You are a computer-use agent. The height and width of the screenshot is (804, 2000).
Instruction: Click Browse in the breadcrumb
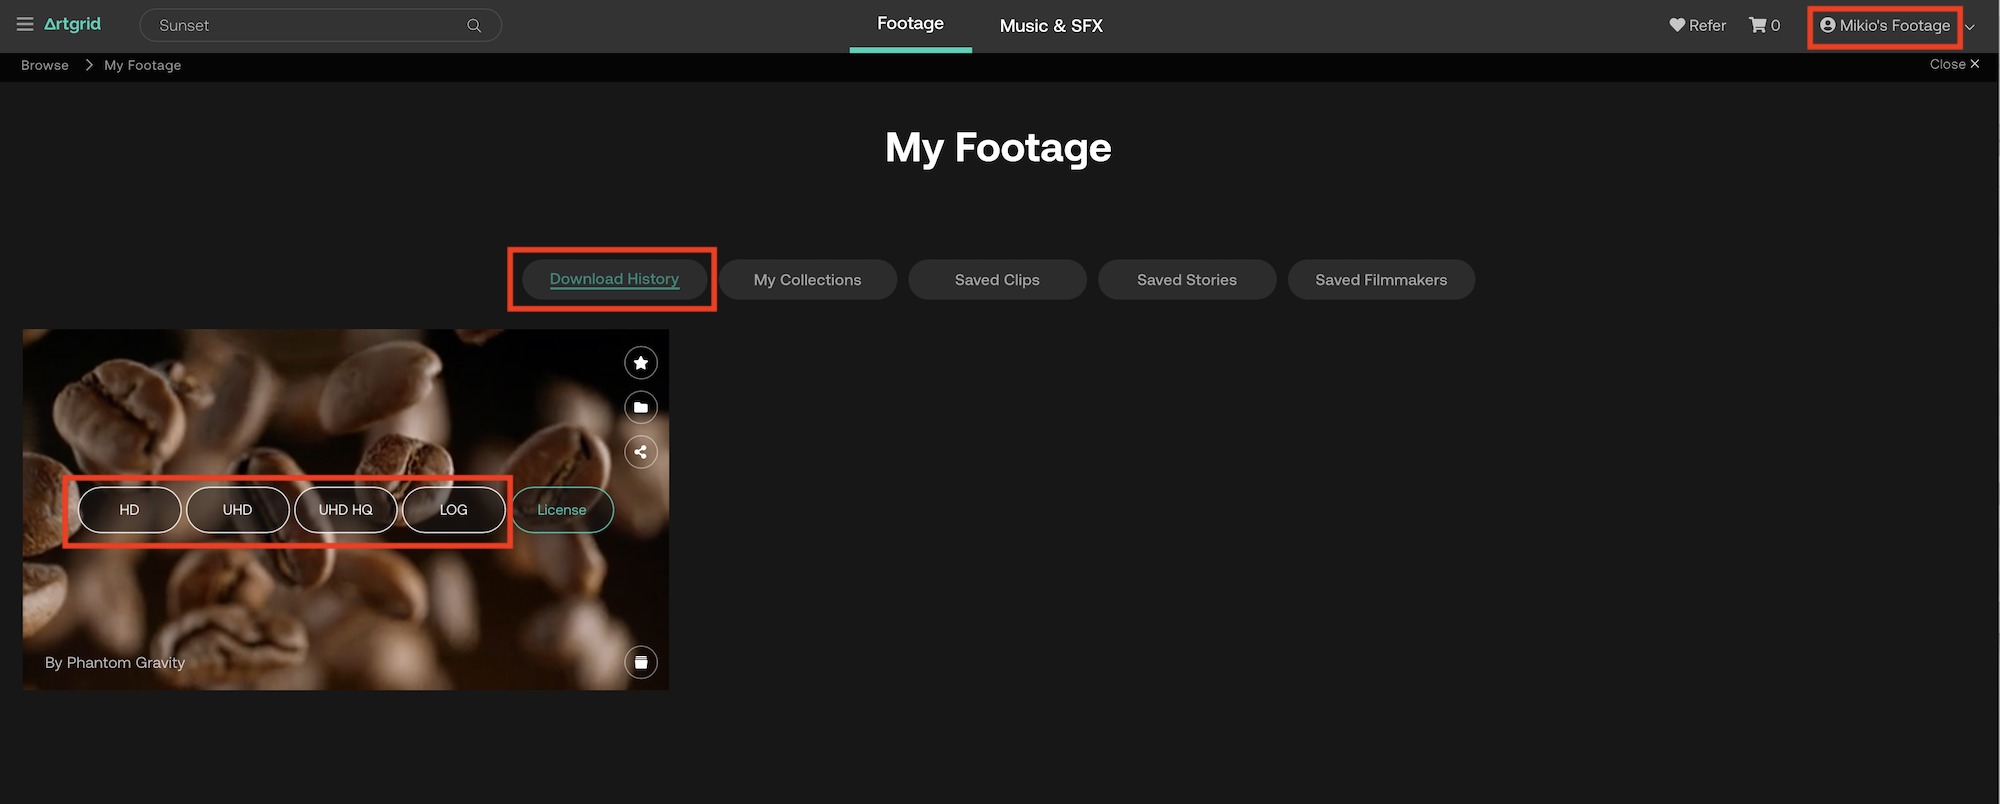tap(45, 65)
